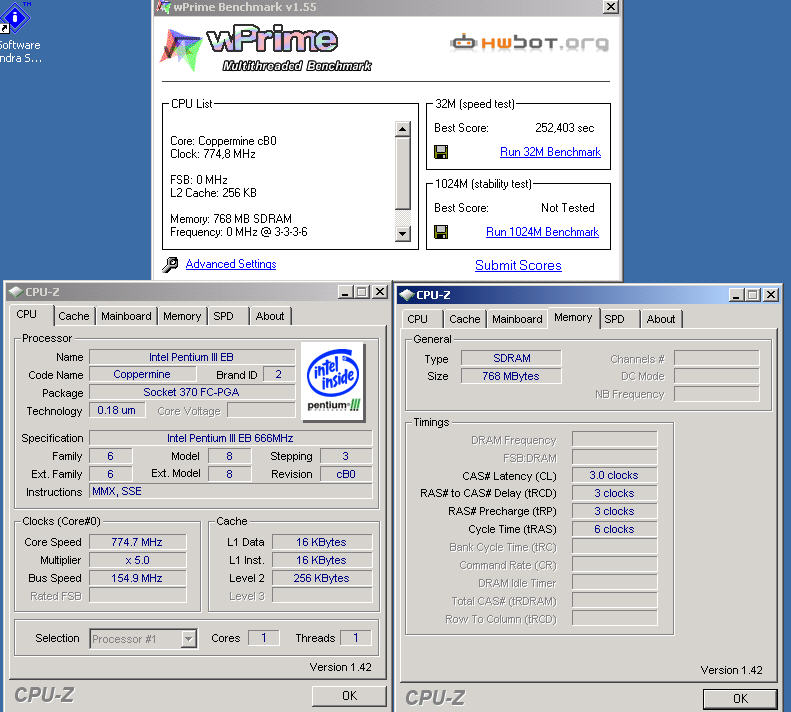
Task: Open Advanced Settings link
Action: tap(231, 264)
